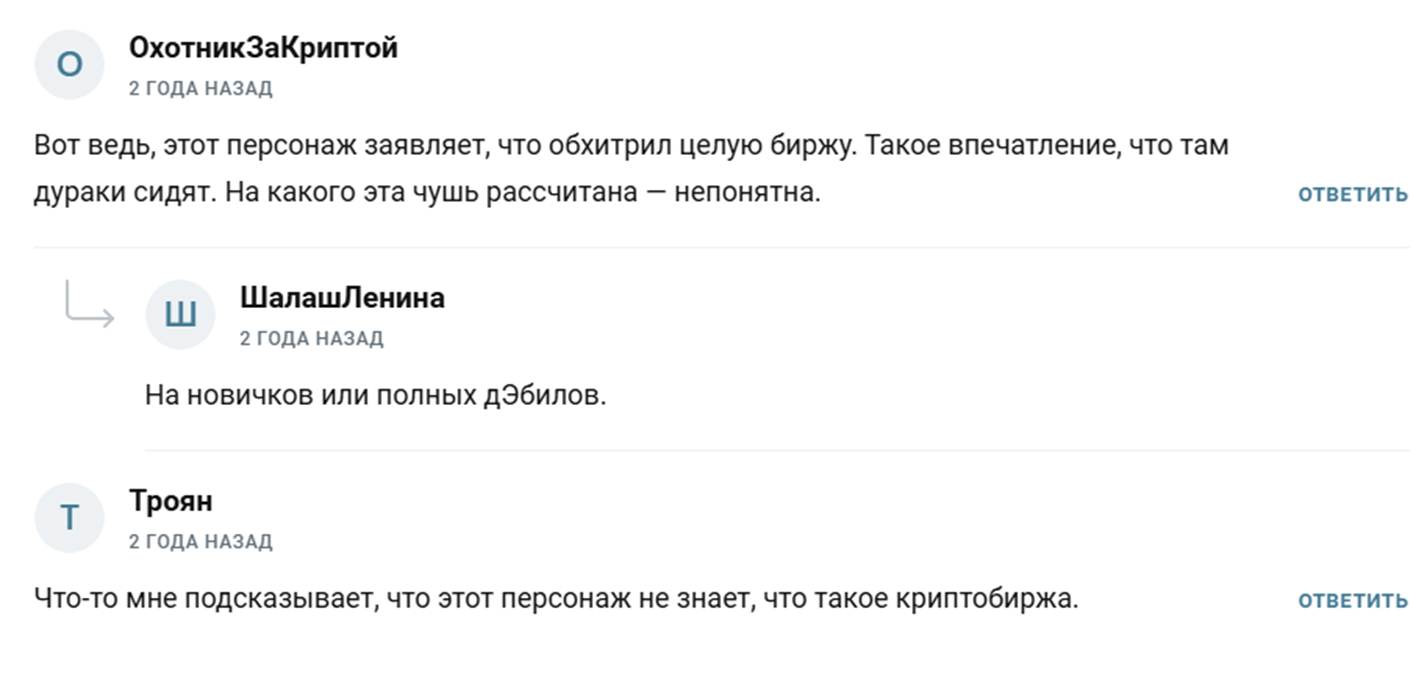This screenshot has height=682, width=1414.
Task: Click the timestamp under Троян
Action: coord(200,541)
